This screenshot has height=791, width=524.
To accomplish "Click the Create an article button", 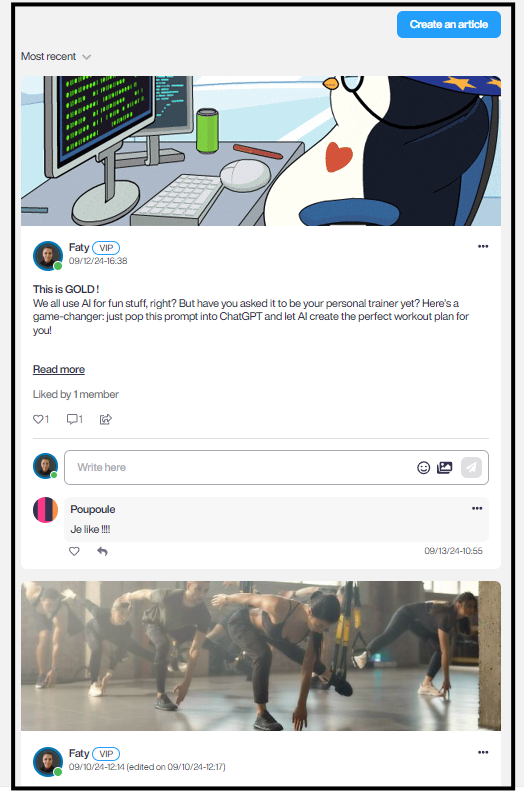I will pos(448,24).
